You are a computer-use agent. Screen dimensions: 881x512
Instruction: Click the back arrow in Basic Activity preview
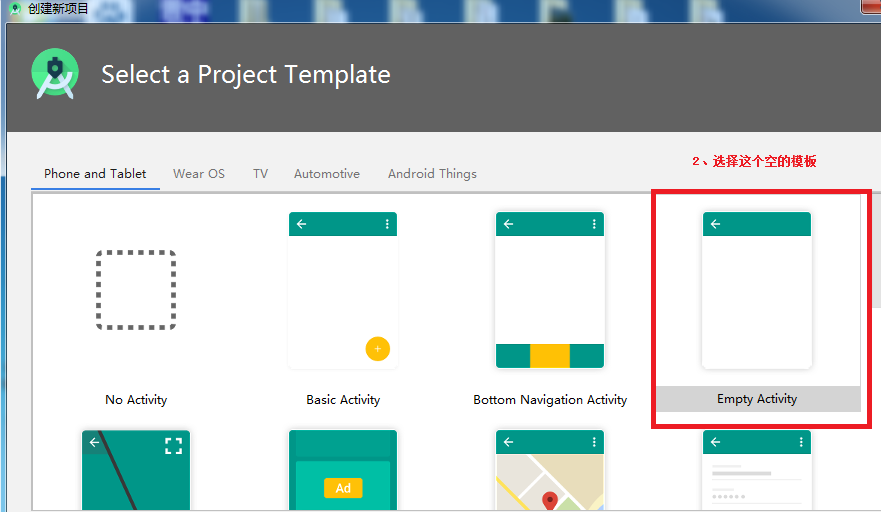point(302,224)
